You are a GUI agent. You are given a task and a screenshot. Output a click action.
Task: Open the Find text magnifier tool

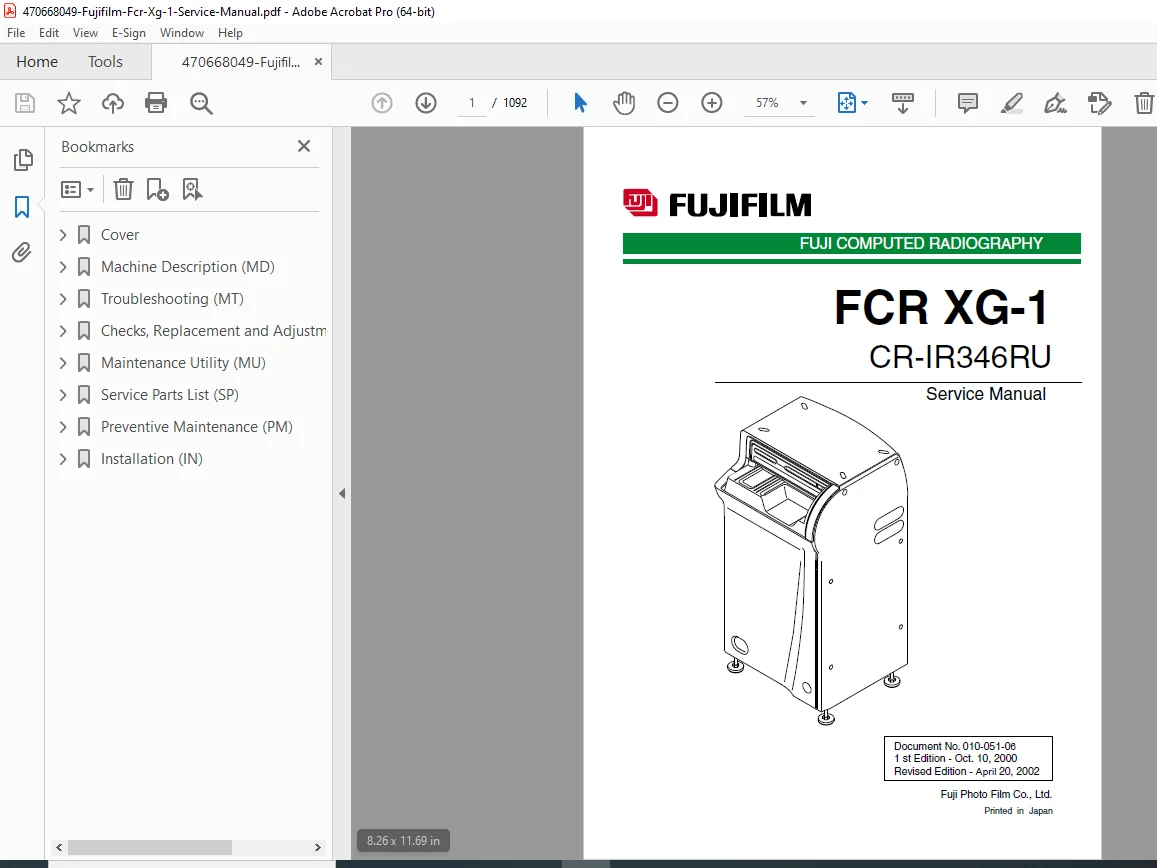(x=201, y=103)
